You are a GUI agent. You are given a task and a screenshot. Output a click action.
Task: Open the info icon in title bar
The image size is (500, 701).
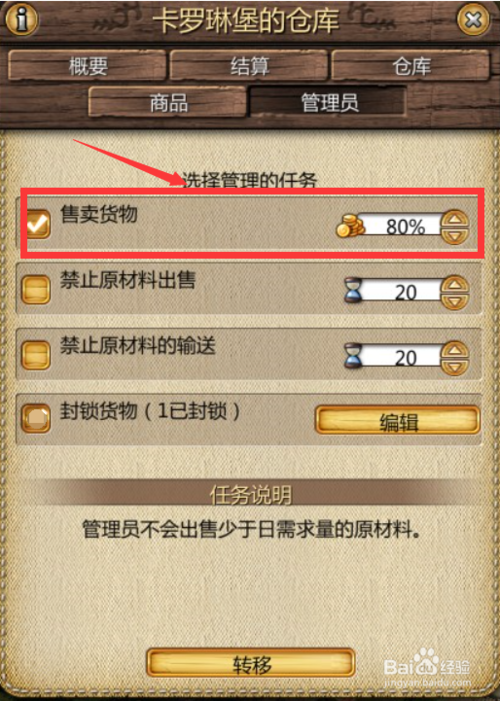tap(21, 19)
